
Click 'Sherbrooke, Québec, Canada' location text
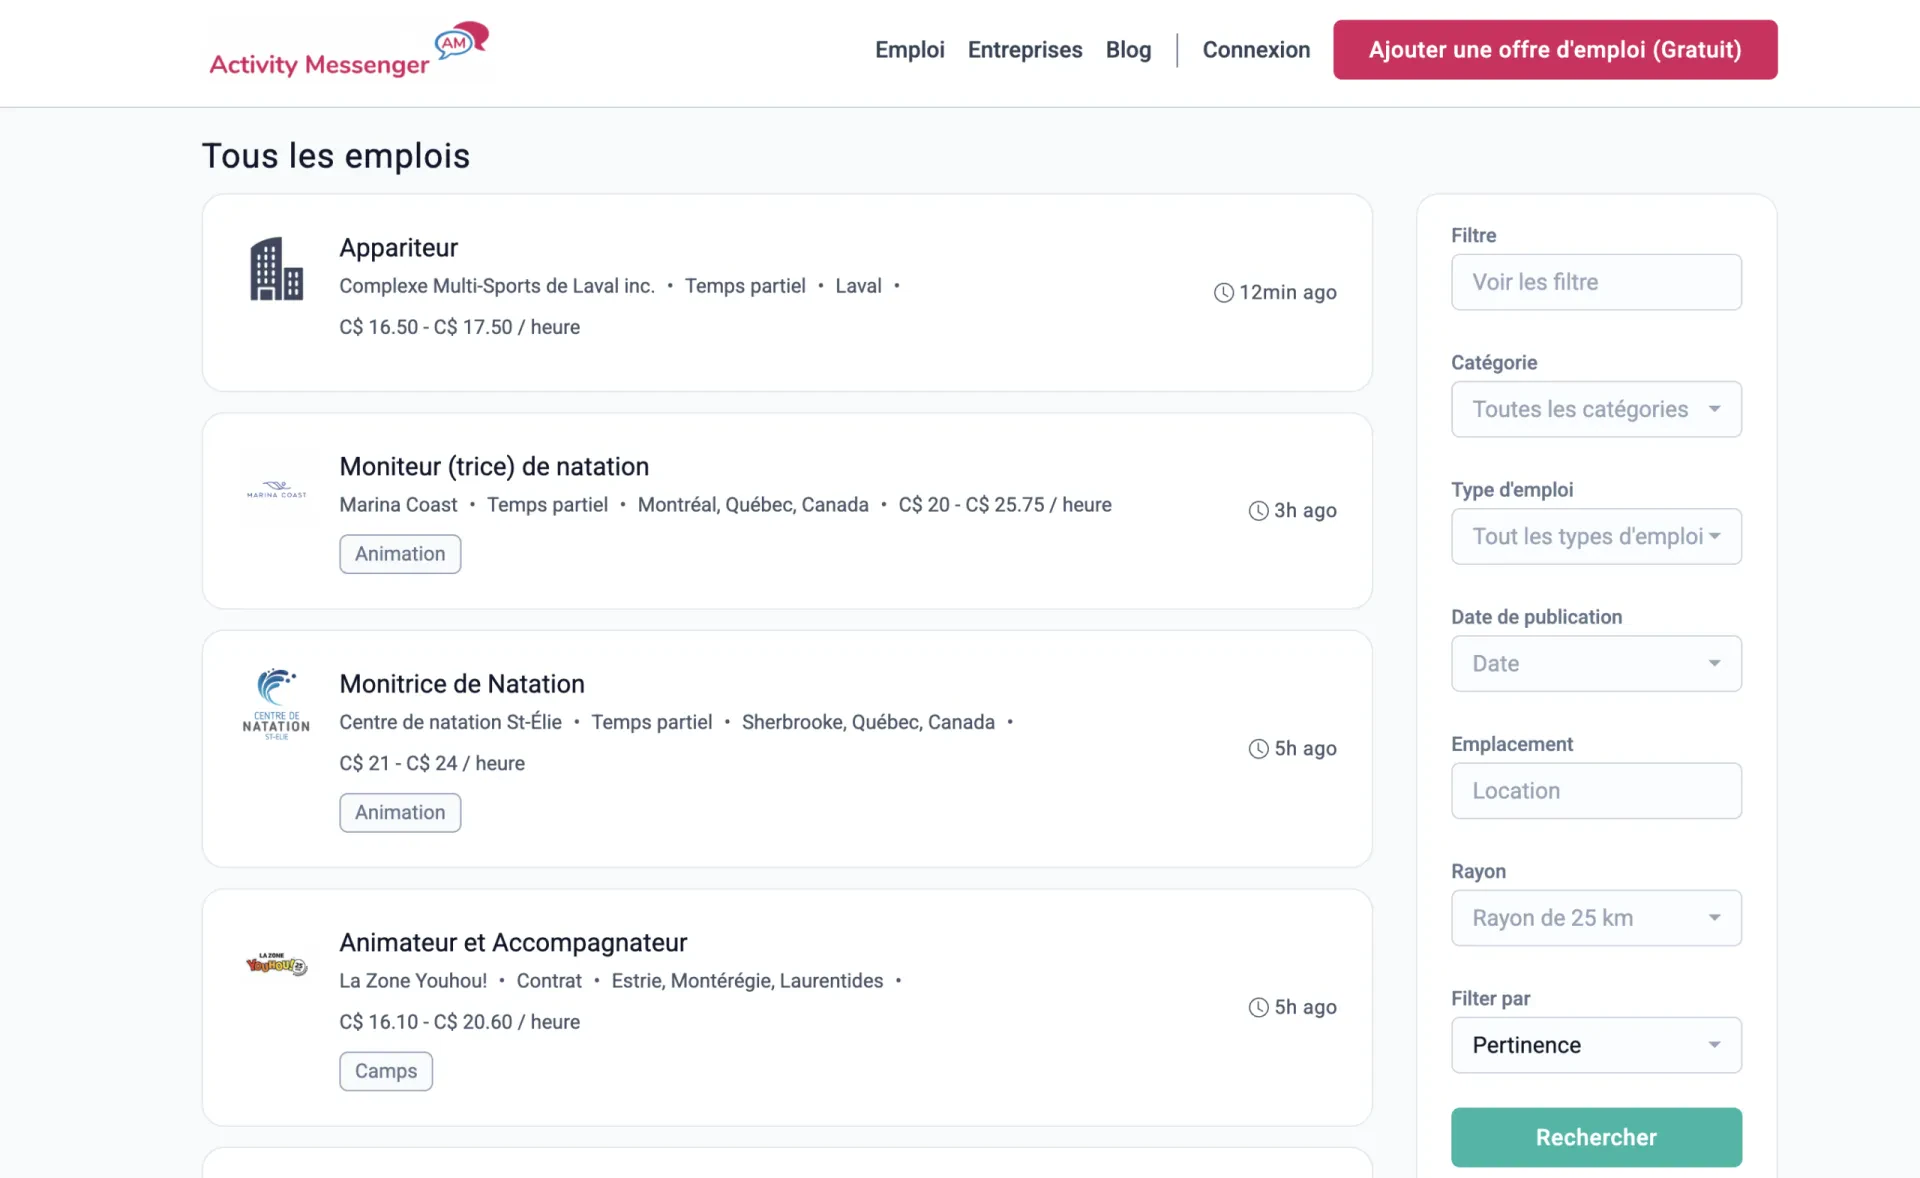868,722
